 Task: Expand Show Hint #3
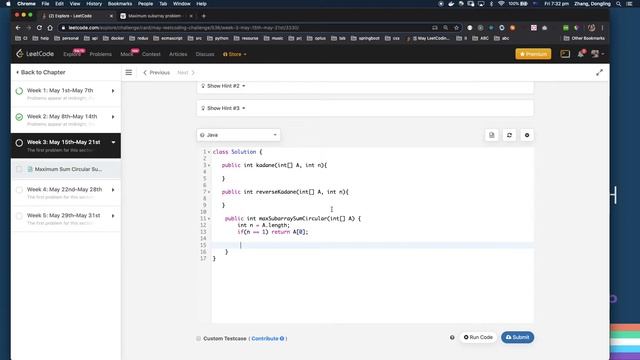click(223, 108)
